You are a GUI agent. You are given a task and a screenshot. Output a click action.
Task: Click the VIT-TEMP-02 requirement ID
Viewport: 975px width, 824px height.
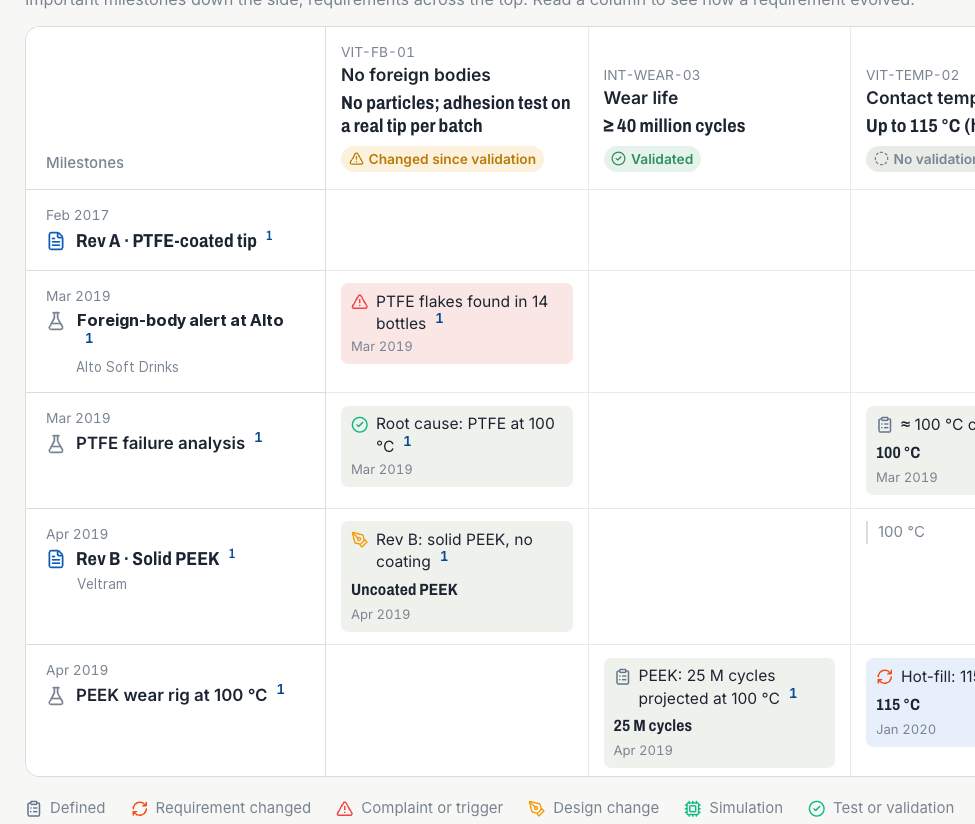point(912,75)
